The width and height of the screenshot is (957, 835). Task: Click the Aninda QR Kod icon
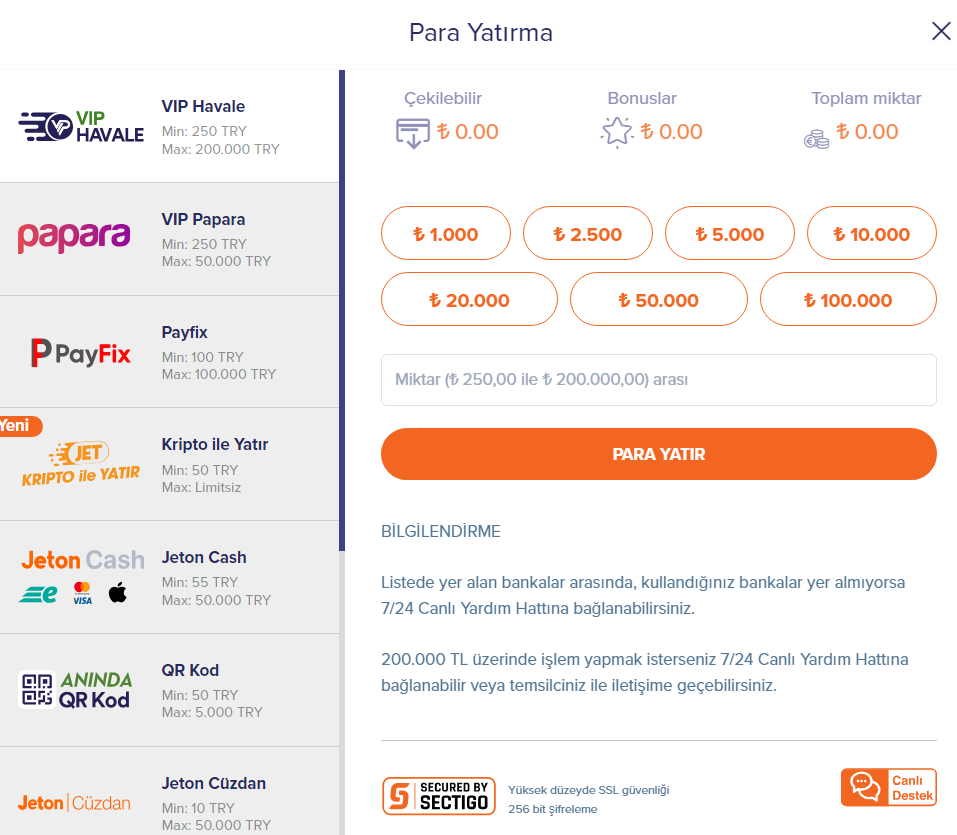(x=76, y=690)
